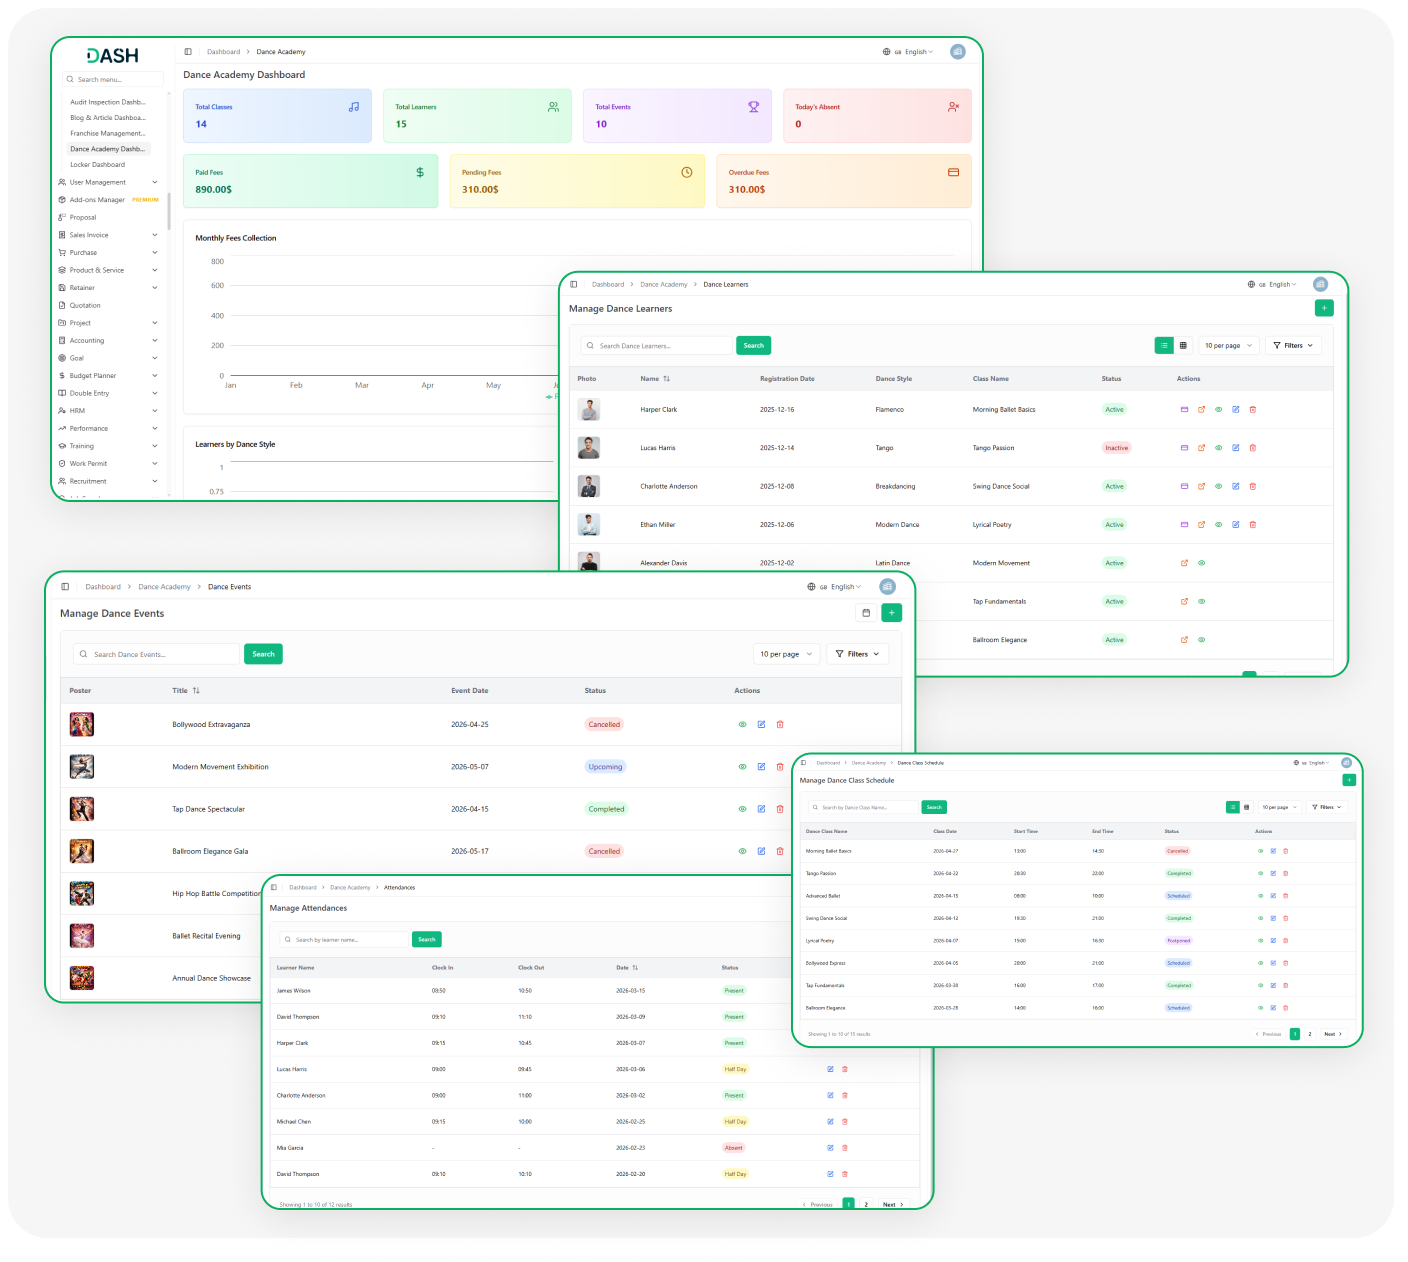
Task: Click the sidebar Search menu field
Action: pyautogui.click(x=112, y=79)
